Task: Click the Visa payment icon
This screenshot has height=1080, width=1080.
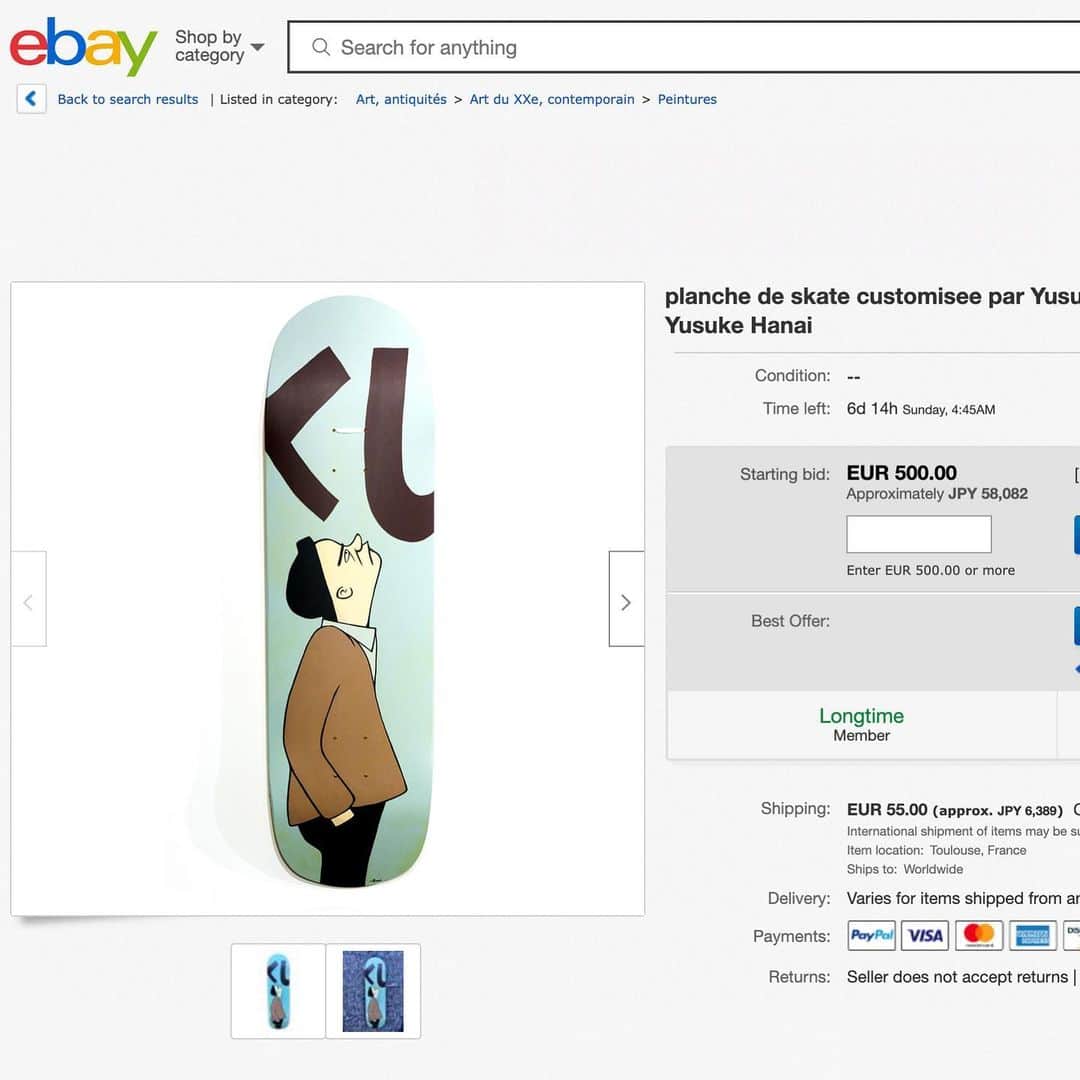Action: tap(925, 935)
